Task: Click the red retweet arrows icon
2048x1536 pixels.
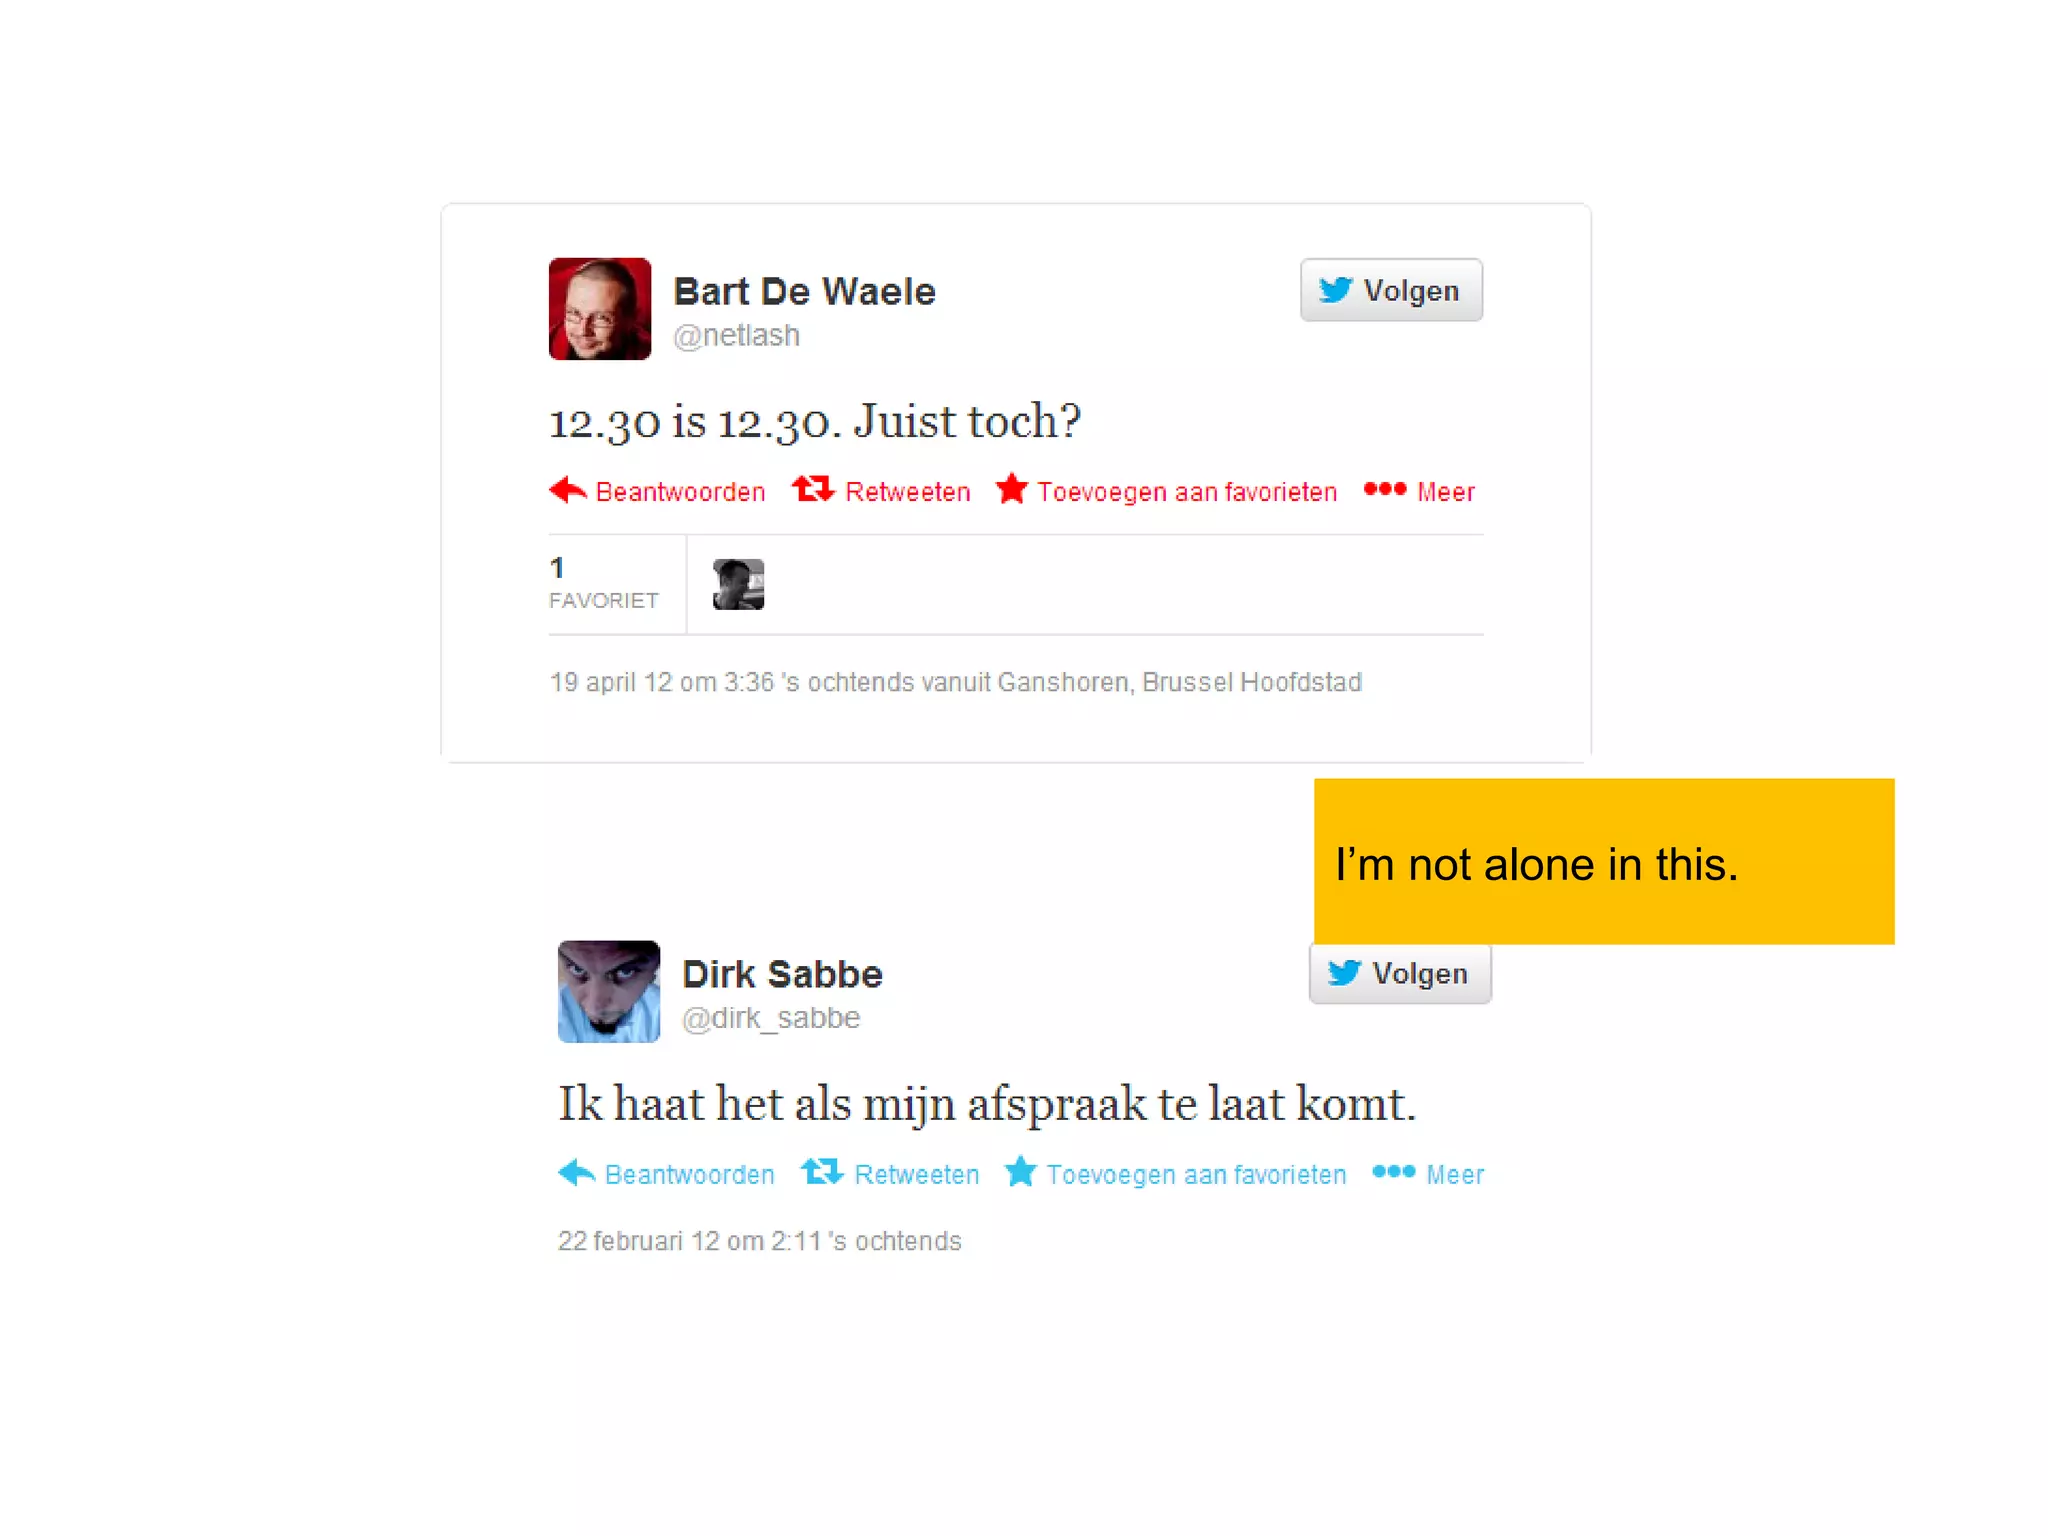Action: (x=813, y=489)
